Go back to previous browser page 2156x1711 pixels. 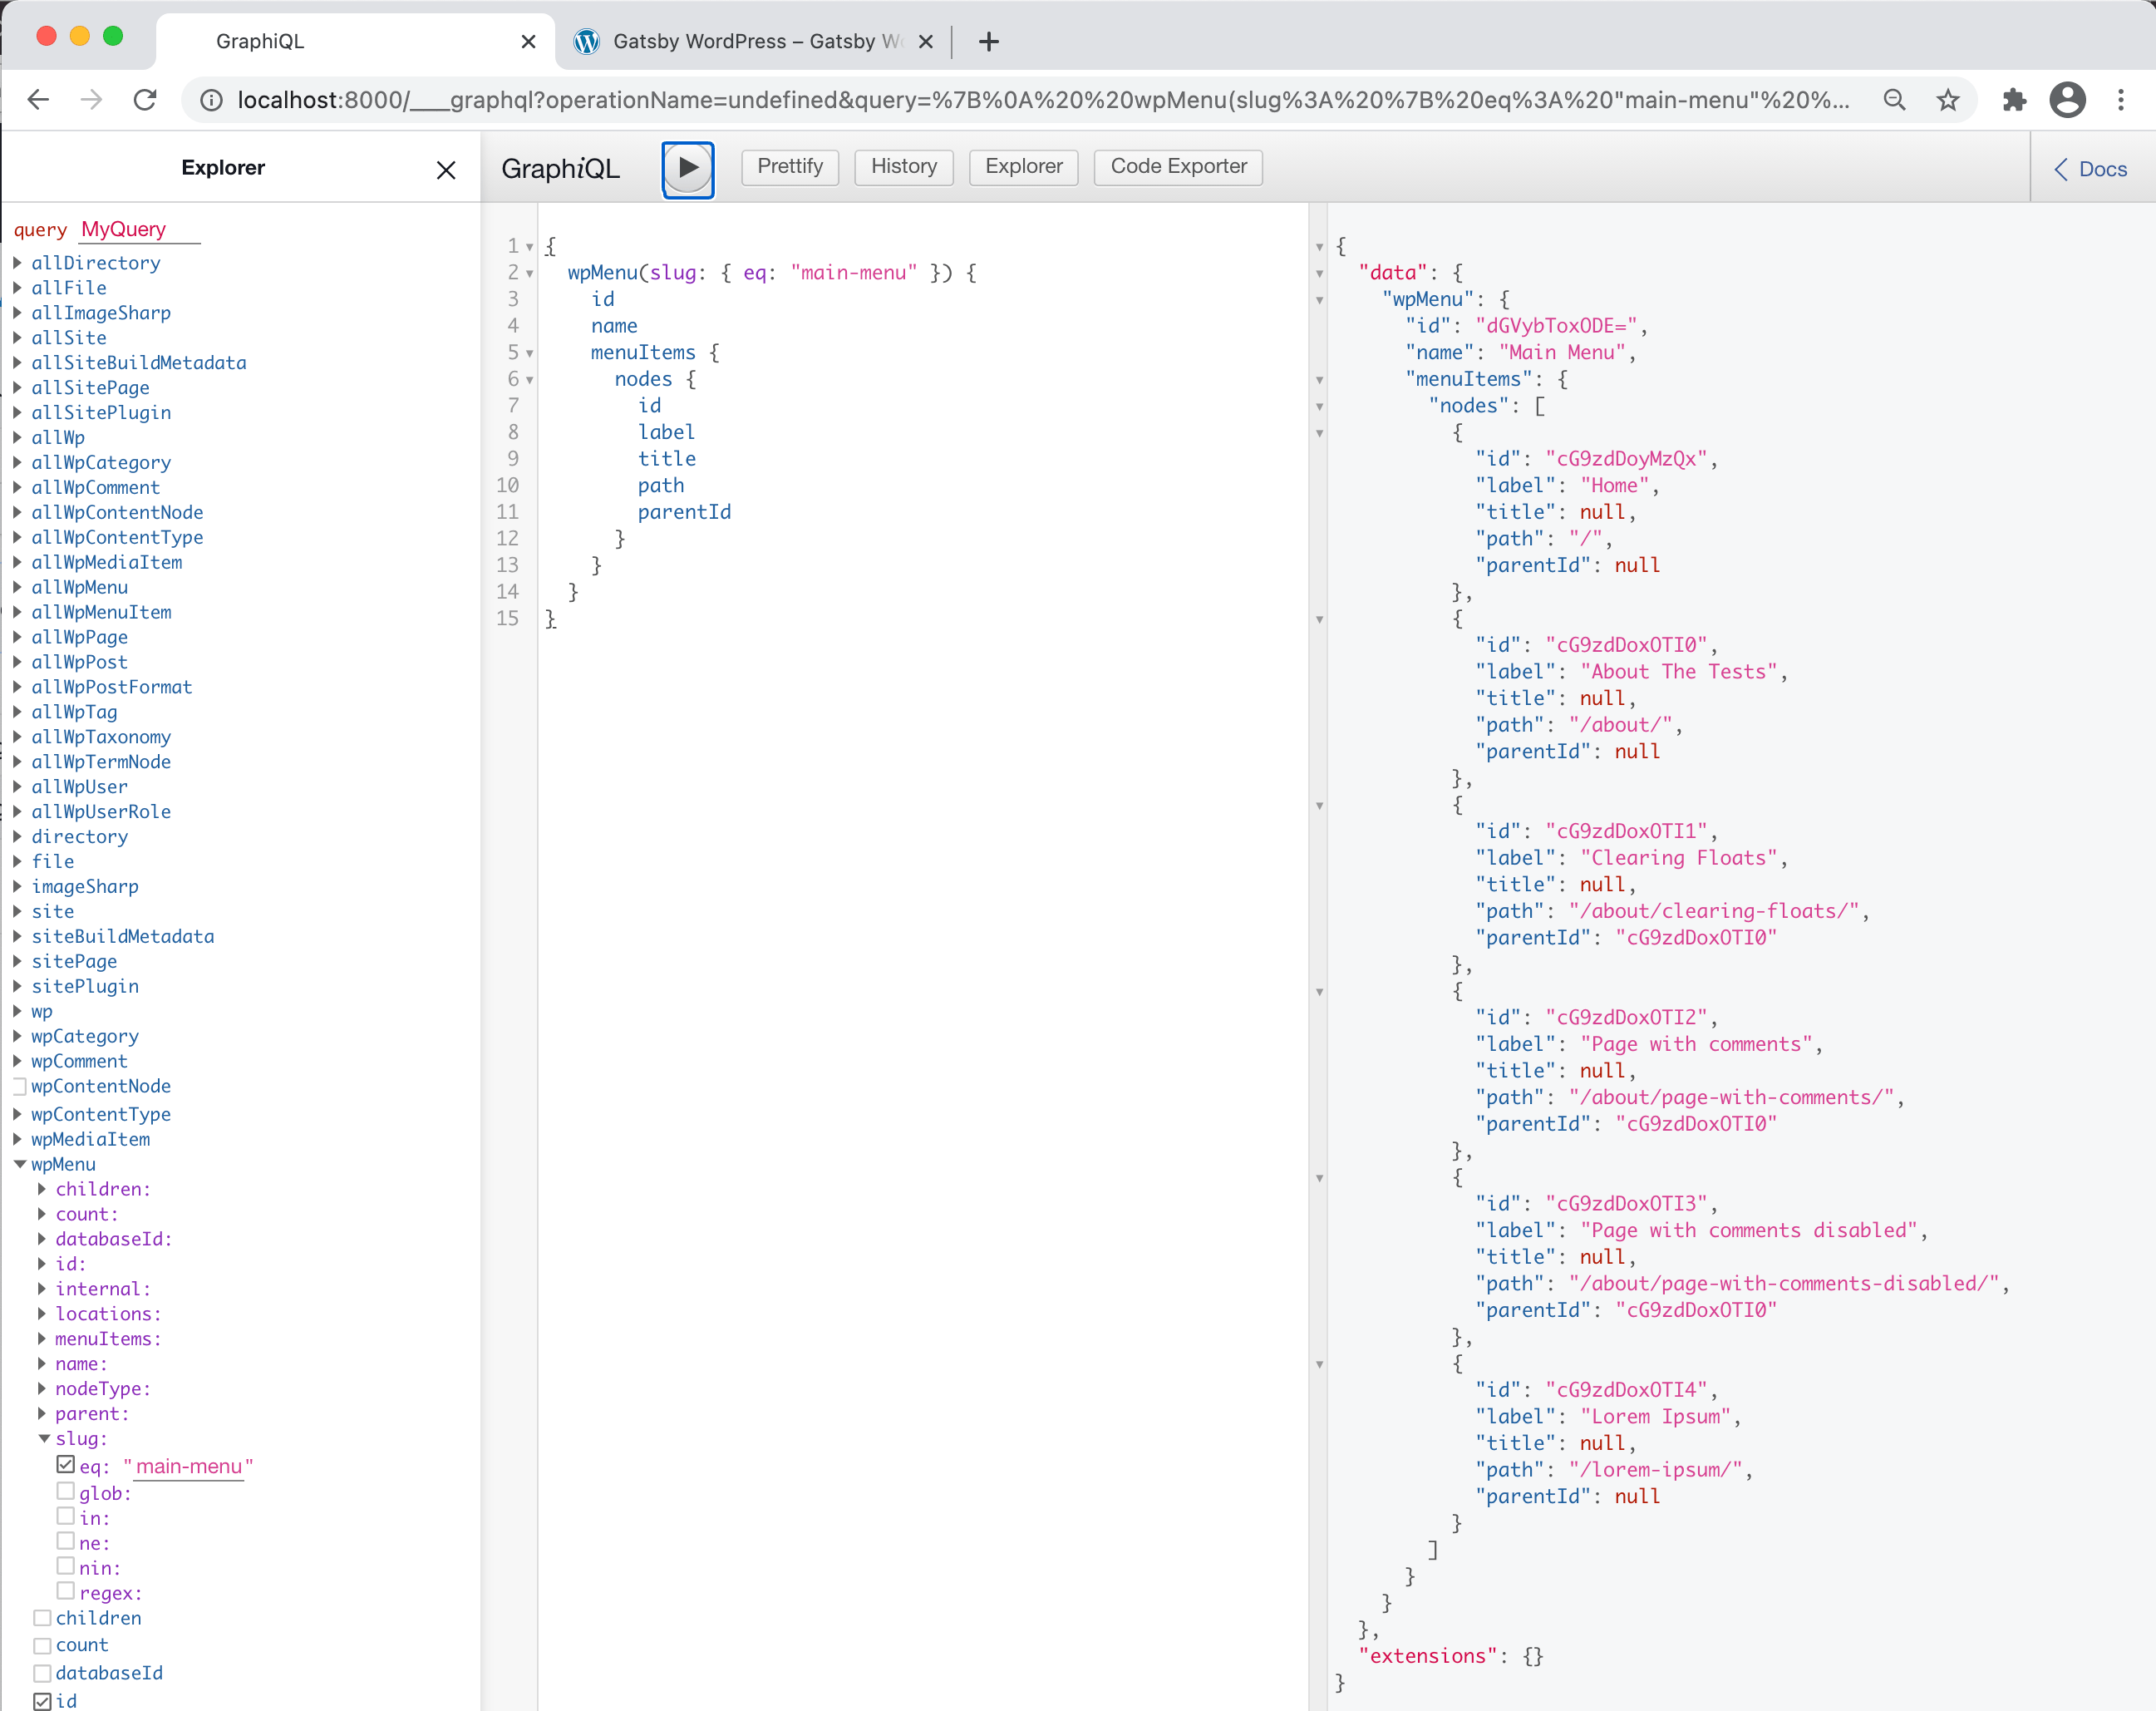click(x=38, y=99)
